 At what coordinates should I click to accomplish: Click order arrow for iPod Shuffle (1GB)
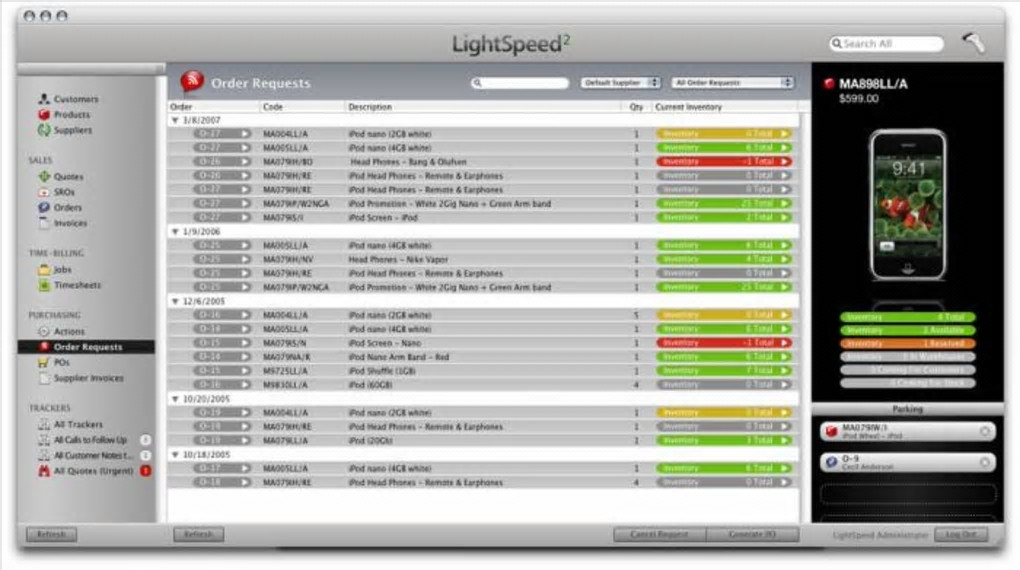tap(245, 371)
